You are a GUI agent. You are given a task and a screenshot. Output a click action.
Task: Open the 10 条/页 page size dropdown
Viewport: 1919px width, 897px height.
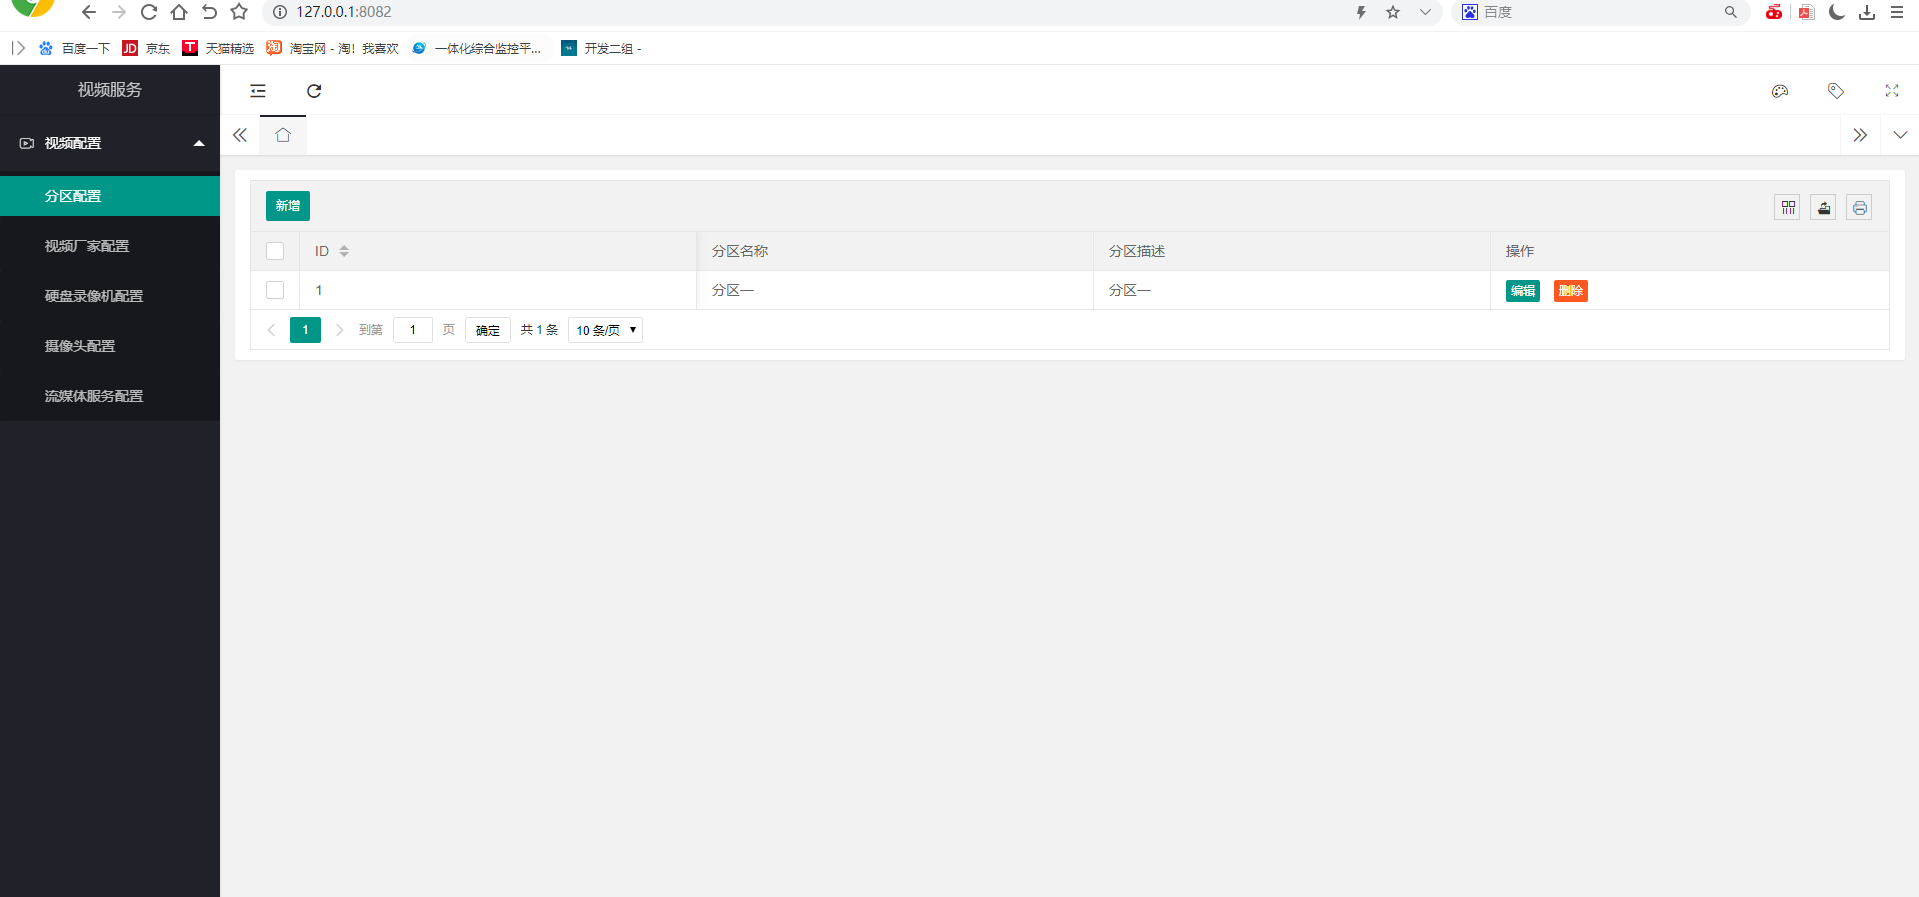click(605, 330)
